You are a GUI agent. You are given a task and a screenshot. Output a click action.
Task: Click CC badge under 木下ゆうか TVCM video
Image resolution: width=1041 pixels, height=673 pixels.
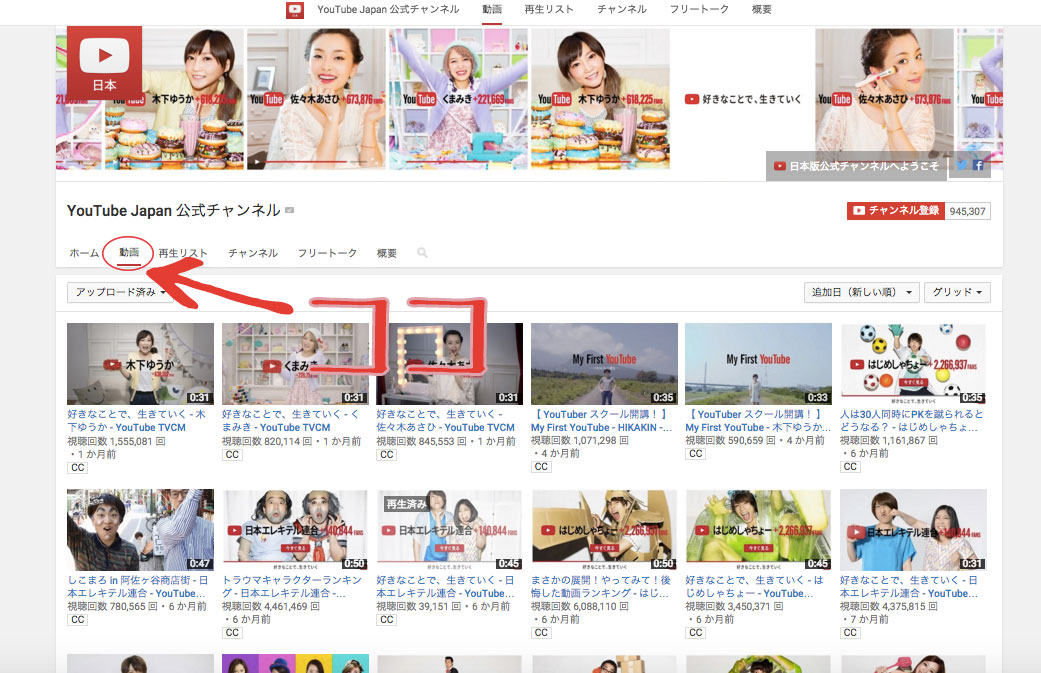78,467
